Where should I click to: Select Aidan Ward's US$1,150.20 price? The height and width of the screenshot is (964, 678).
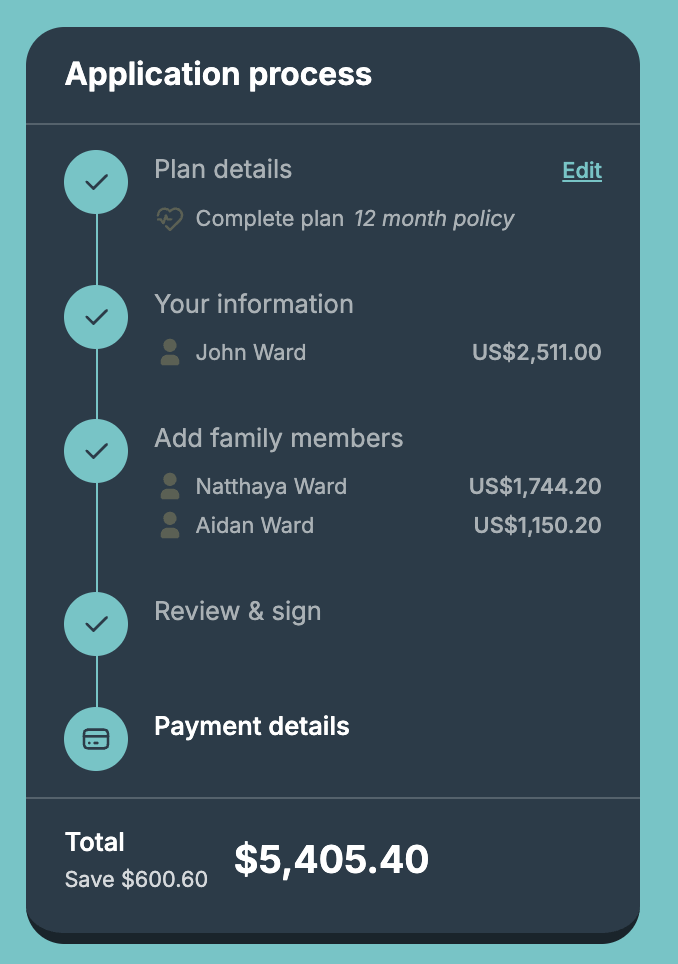(x=537, y=525)
